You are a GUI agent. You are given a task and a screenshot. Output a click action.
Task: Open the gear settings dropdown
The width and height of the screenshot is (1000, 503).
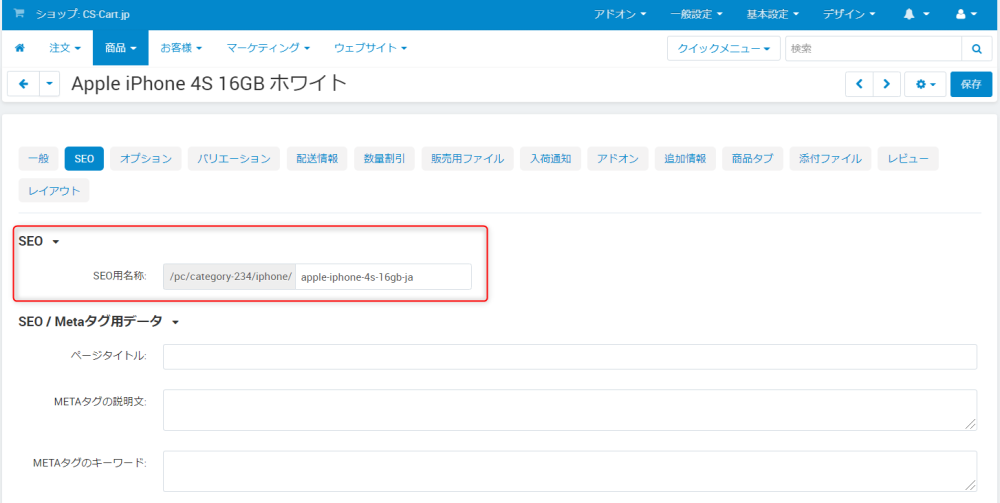pyautogui.click(x=925, y=84)
